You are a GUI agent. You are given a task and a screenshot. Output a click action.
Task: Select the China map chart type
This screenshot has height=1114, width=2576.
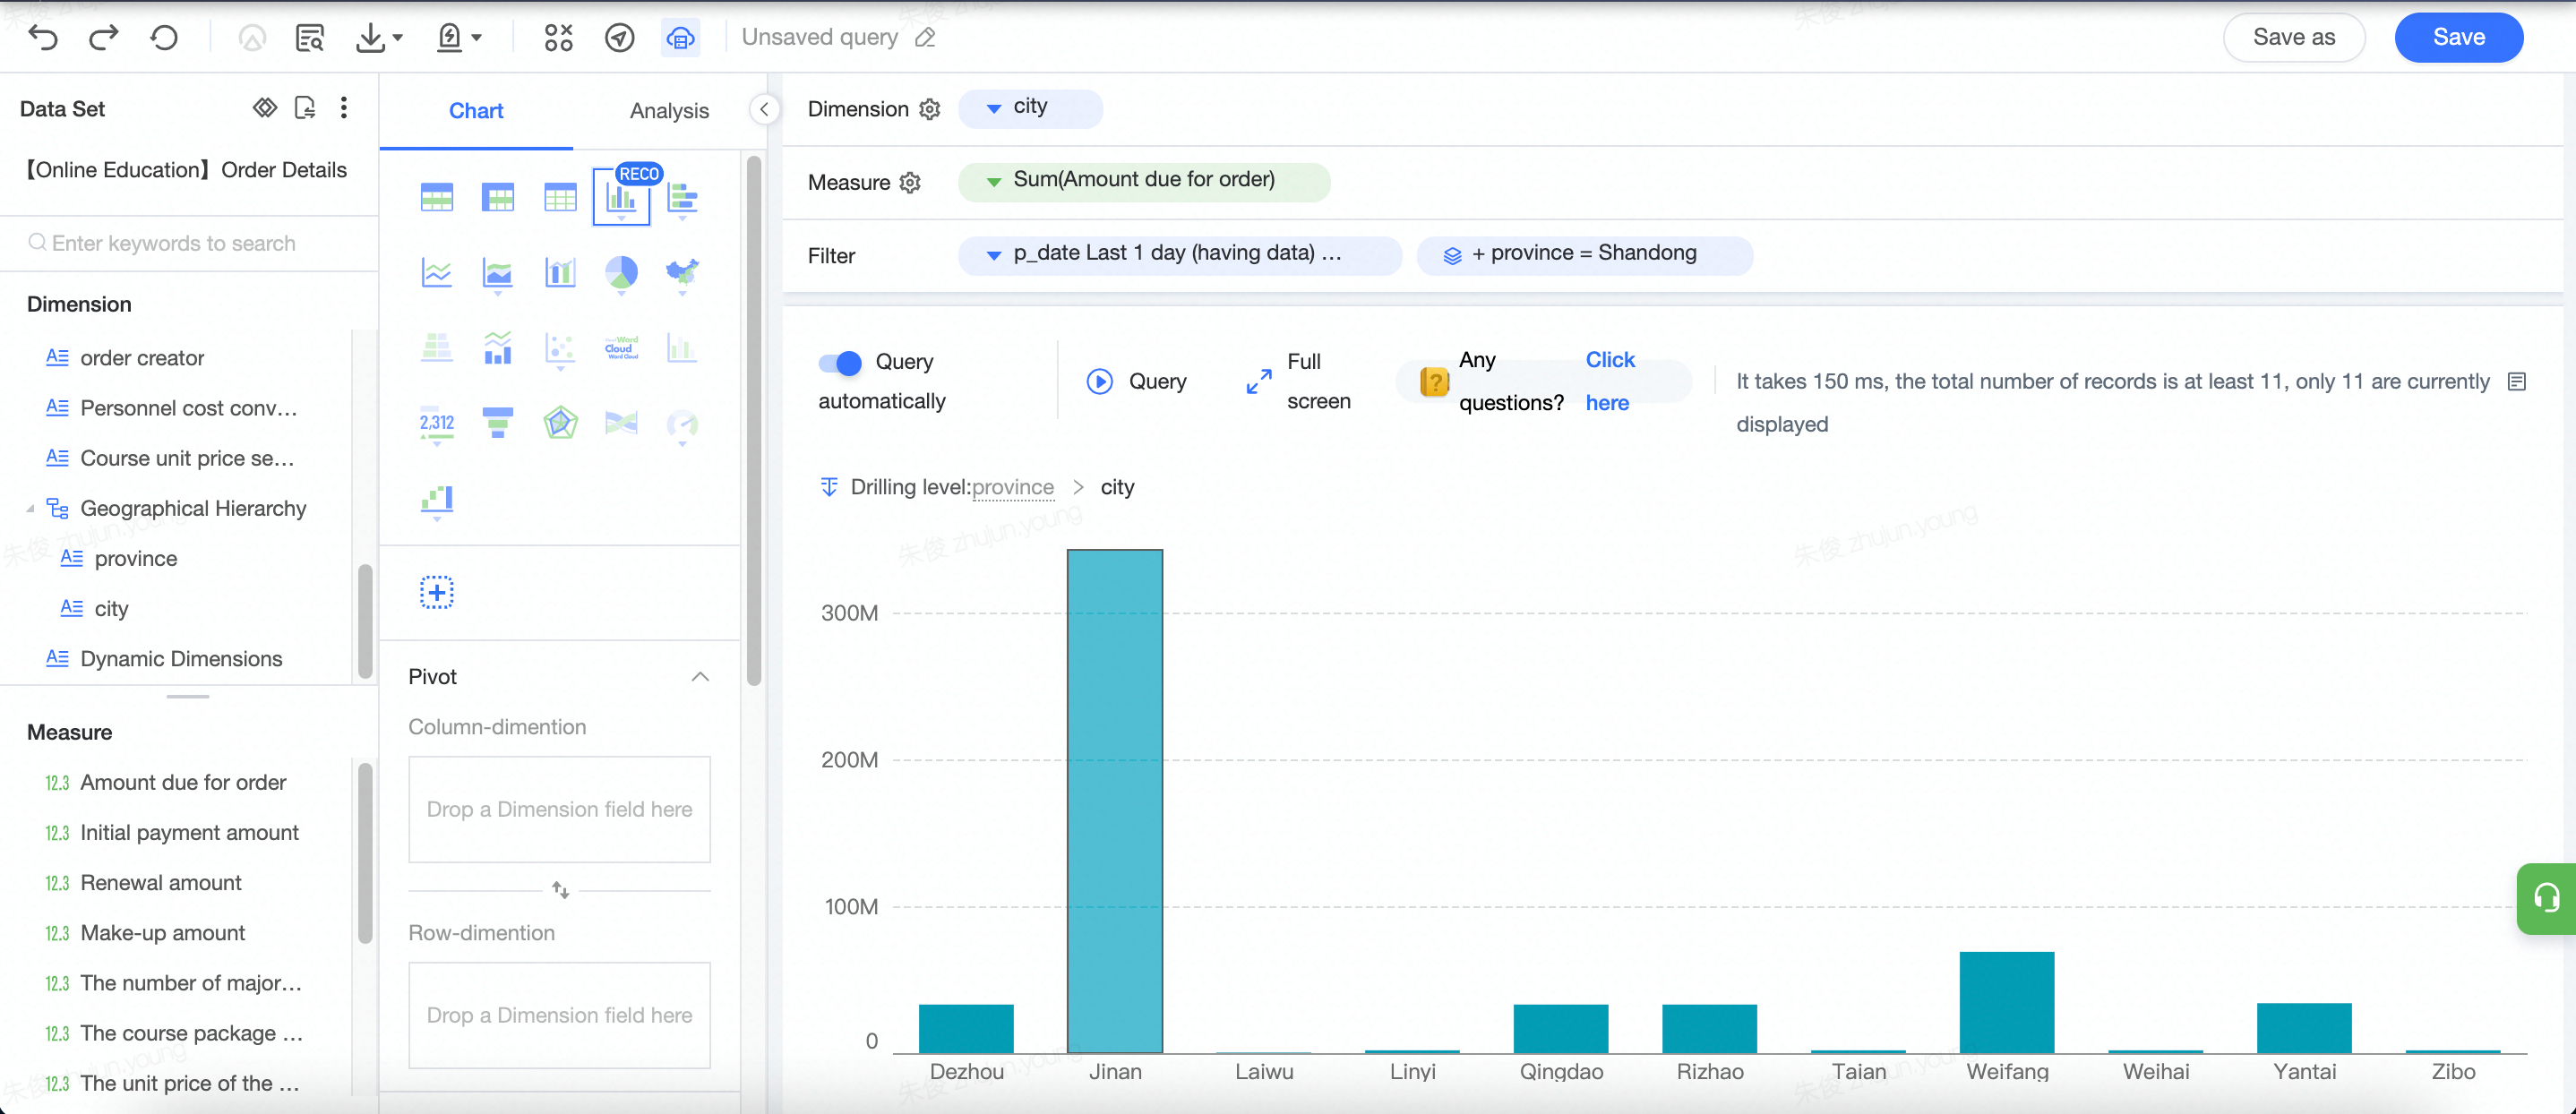(x=682, y=272)
